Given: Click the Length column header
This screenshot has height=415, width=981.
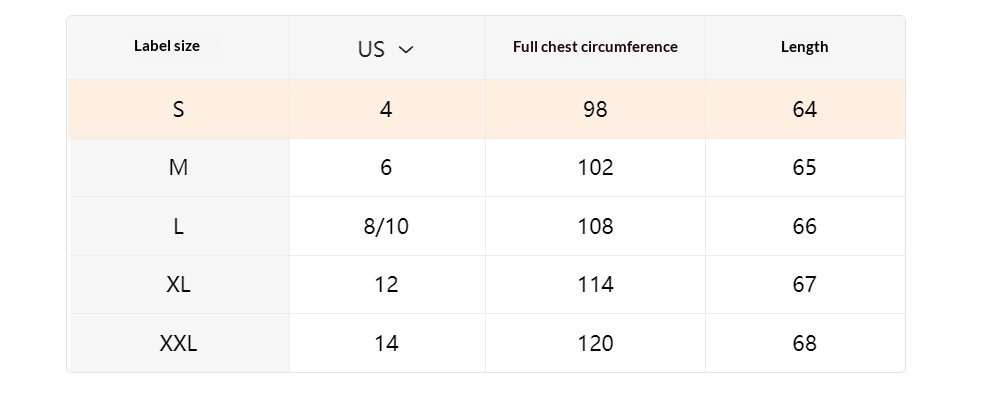Looking at the screenshot, I should [804, 47].
